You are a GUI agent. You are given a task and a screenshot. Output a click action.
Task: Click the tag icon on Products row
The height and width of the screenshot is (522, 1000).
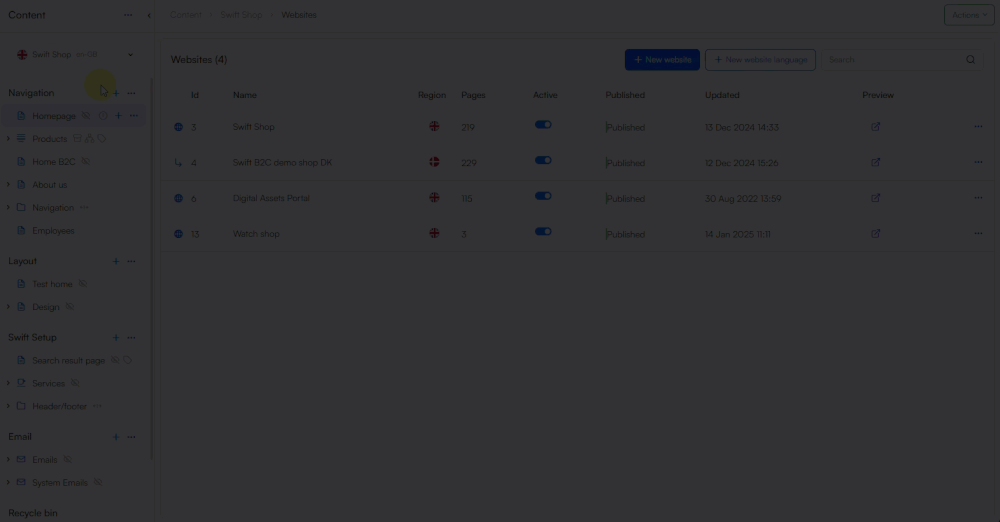coord(102,138)
